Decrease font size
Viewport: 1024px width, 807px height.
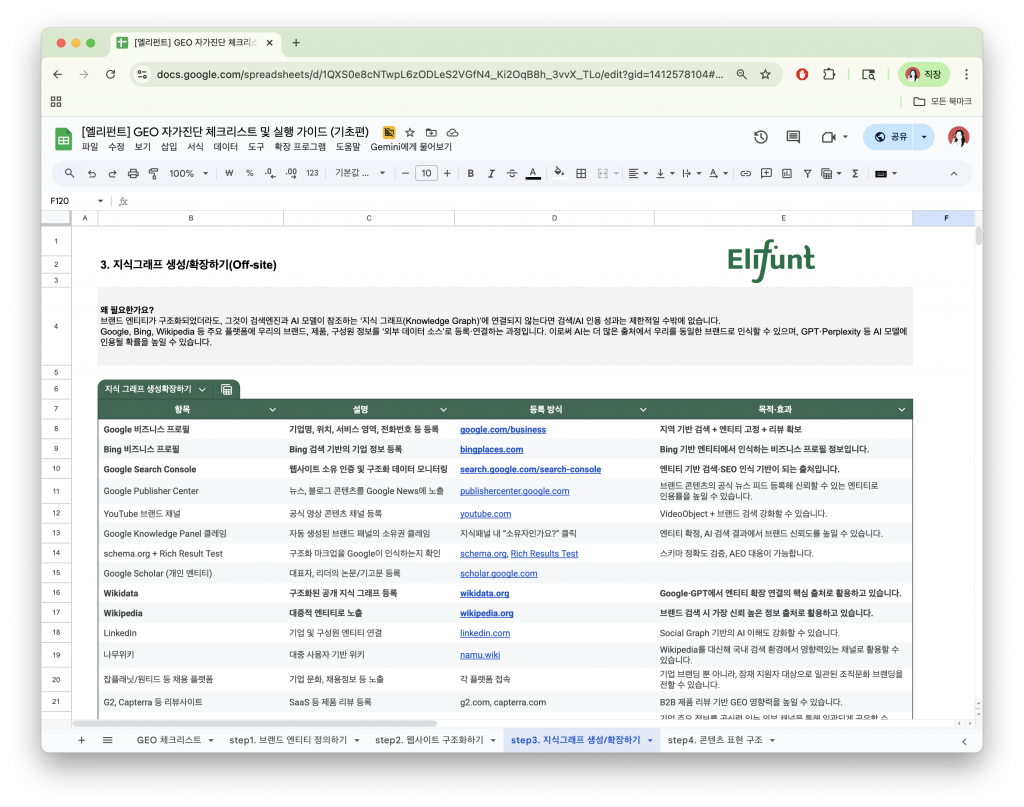pyautogui.click(x=406, y=174)
